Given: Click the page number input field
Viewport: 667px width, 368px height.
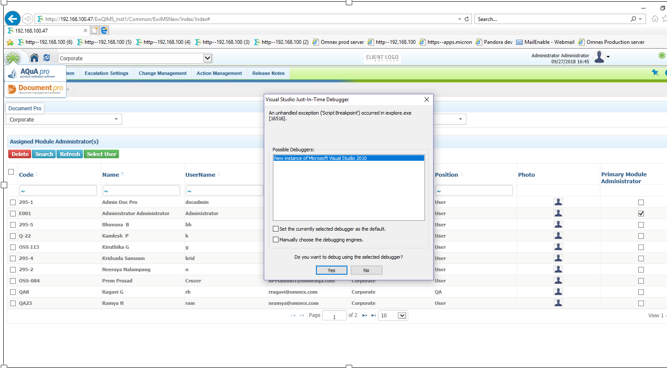Looking at the screenshot, I should click(x=334, y=316).
